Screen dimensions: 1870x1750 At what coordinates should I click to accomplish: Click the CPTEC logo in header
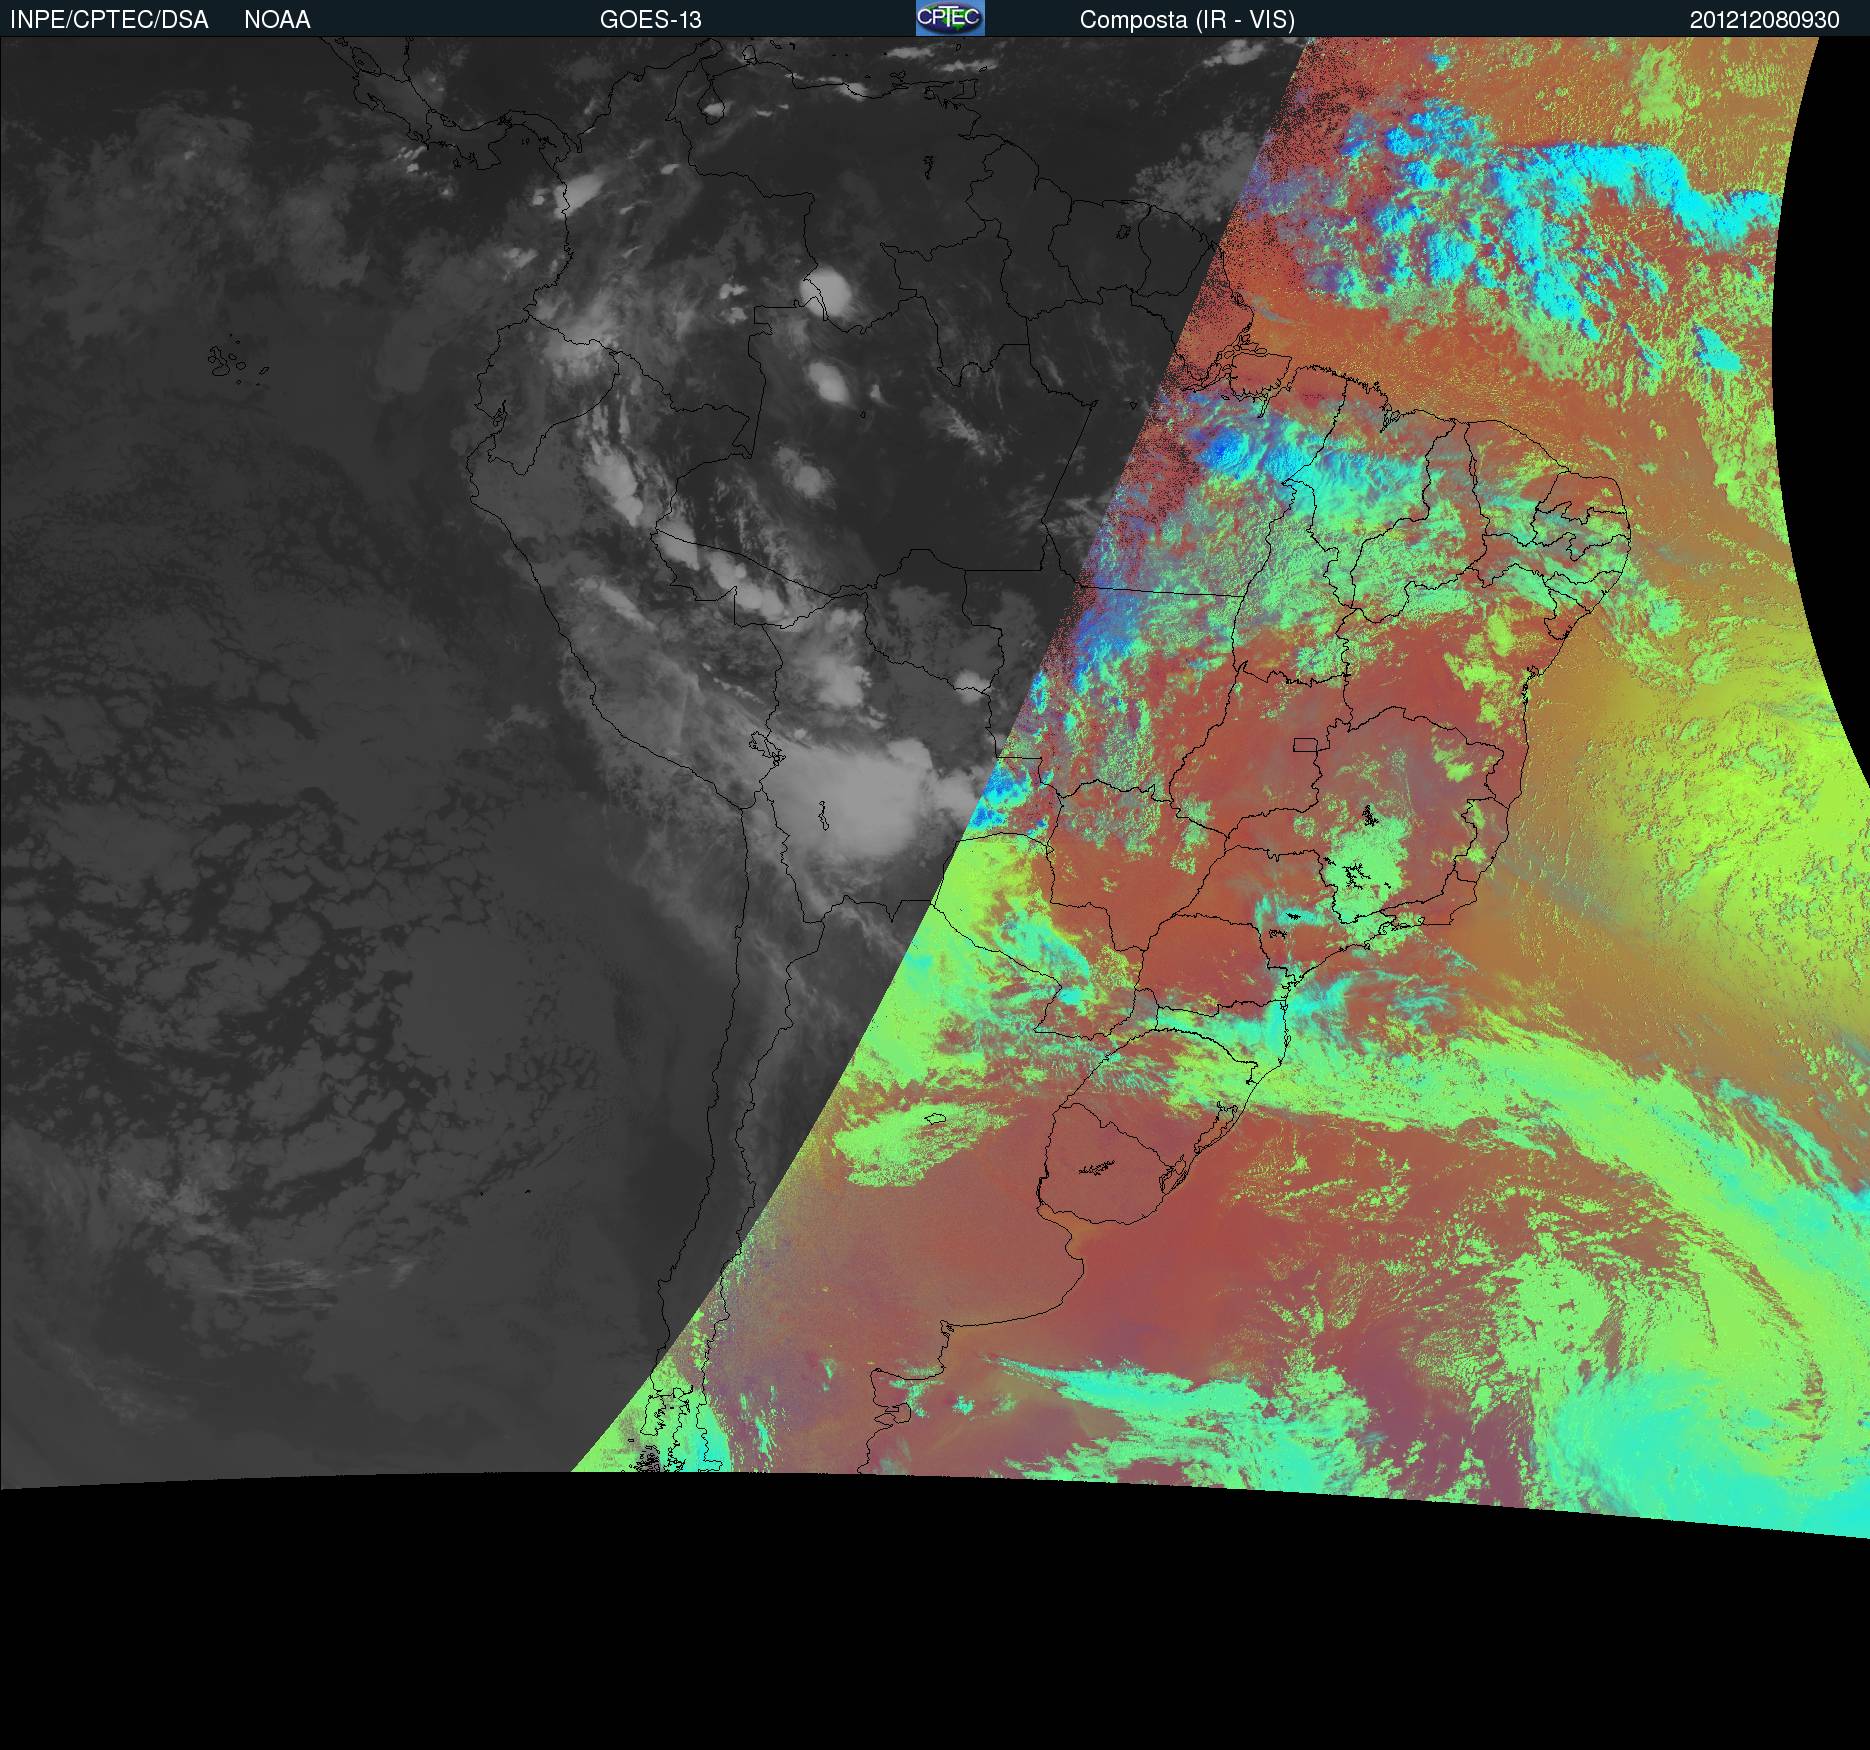(950, 18)
